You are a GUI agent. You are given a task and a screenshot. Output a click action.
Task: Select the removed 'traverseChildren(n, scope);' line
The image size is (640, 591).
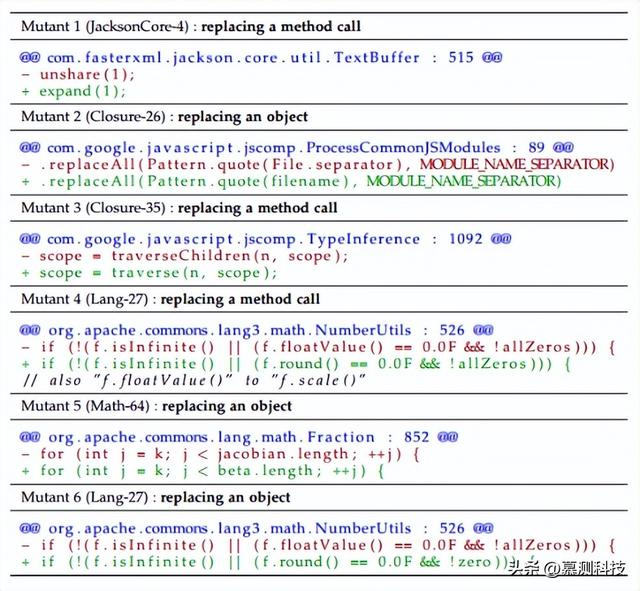(184, 256)
